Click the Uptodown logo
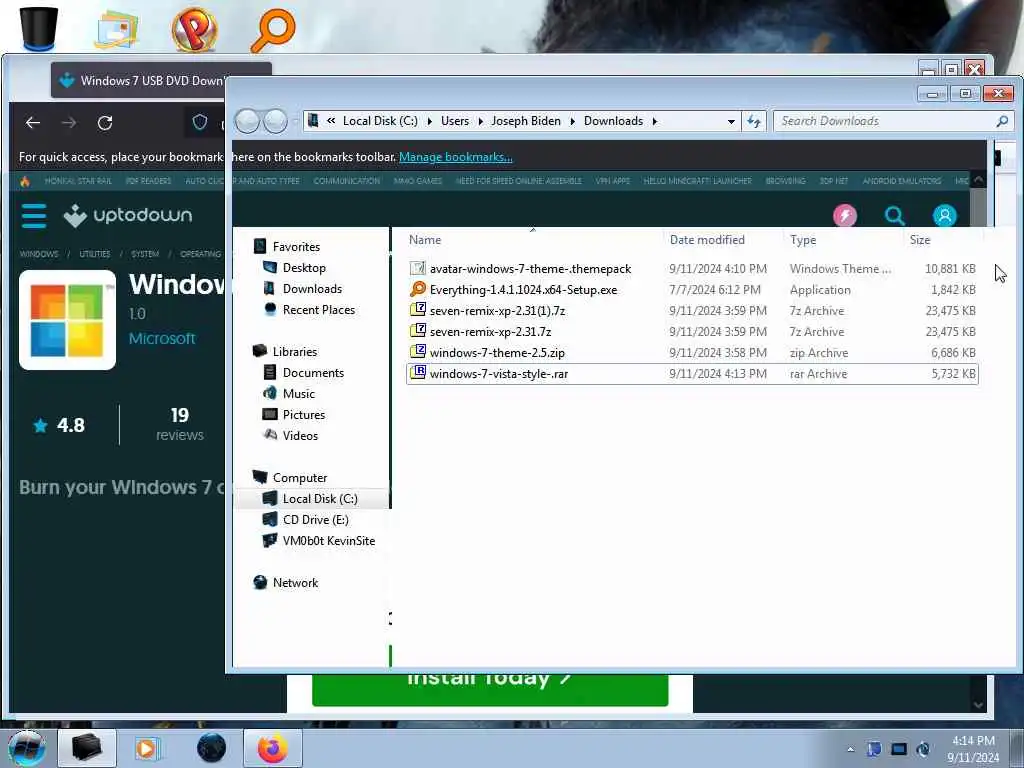The width and height of the screenshot is (1024, 768). pyautogui.click(x=128, y=216)
